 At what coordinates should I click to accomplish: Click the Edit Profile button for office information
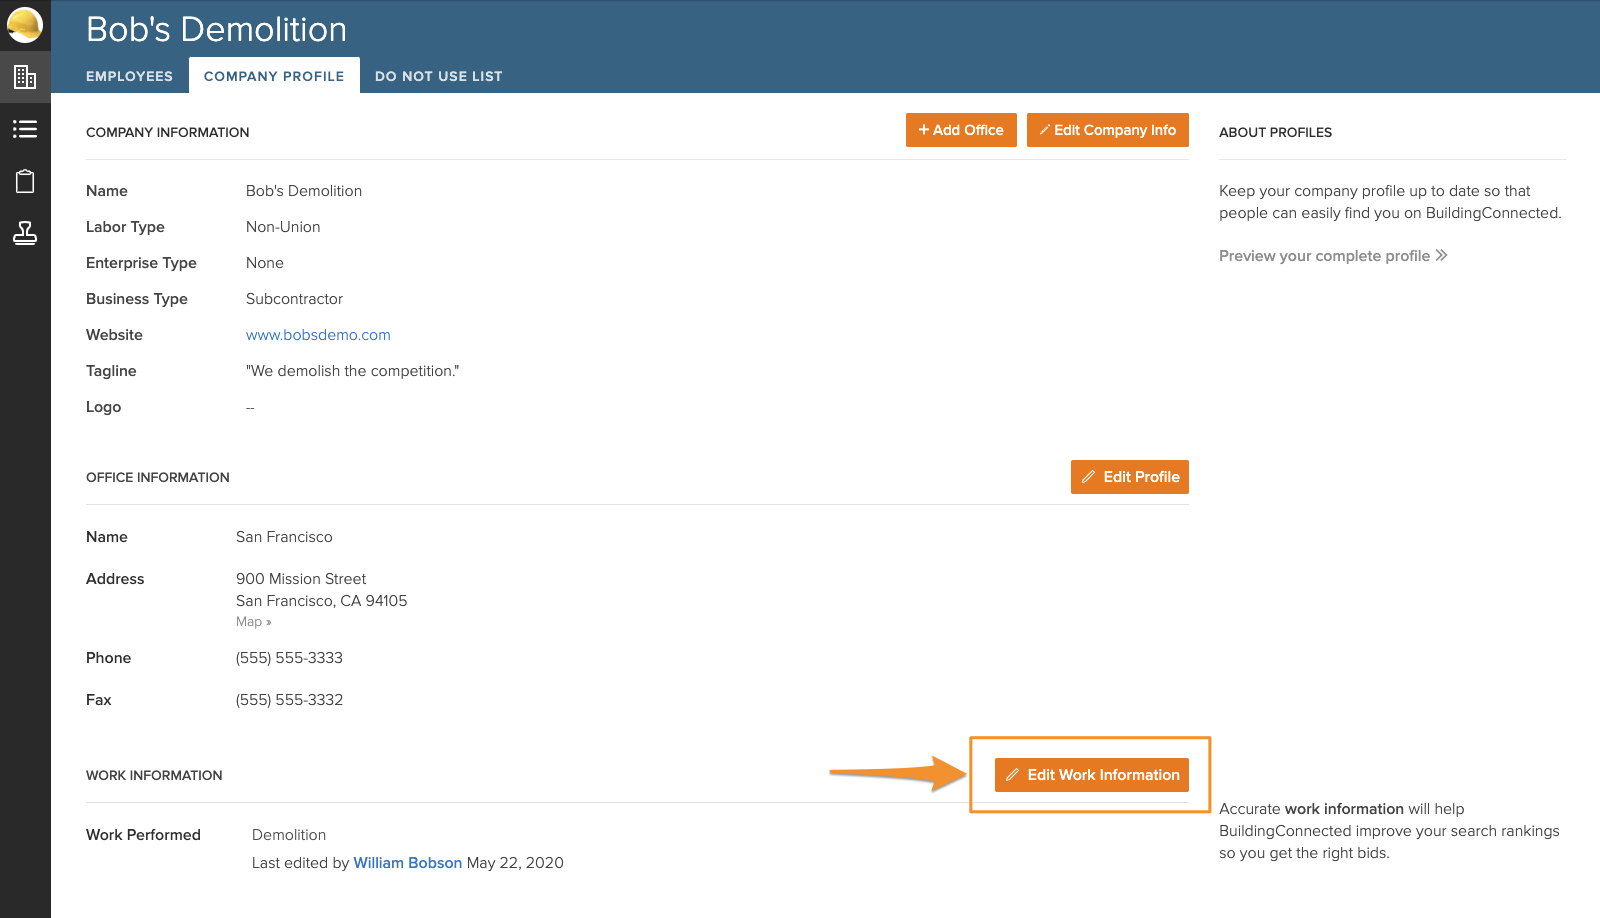click(1129, 477)
